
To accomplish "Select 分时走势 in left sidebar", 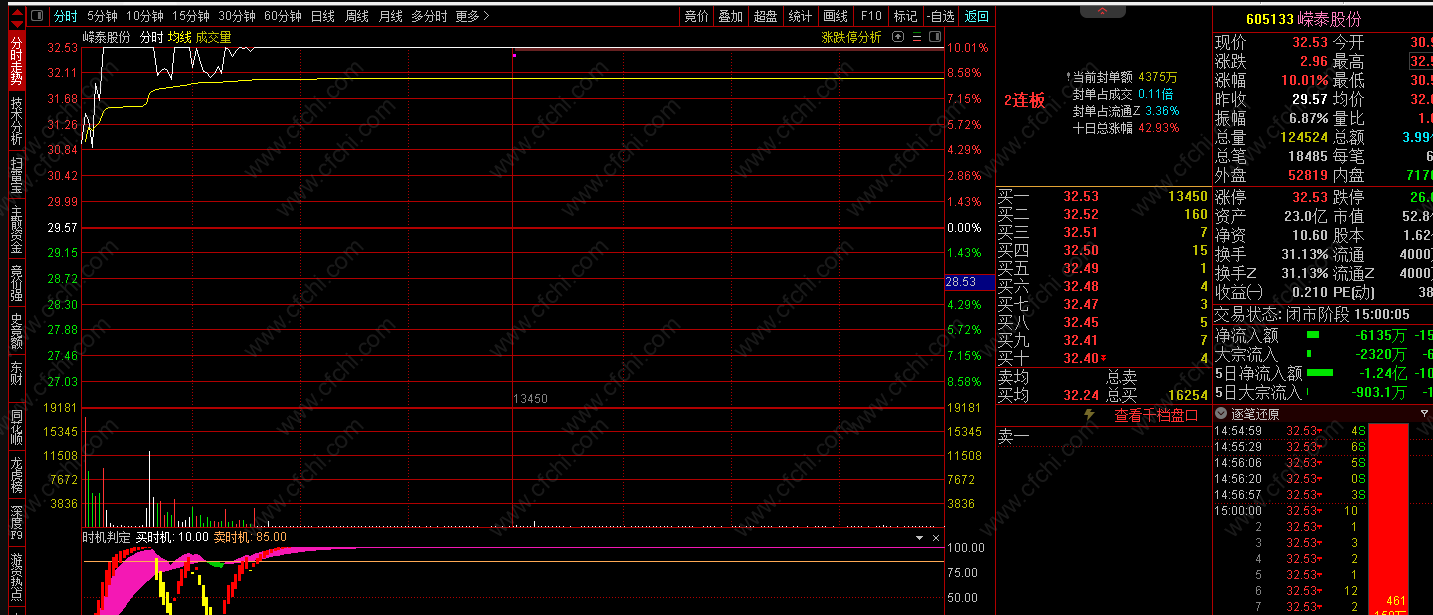I will (16, 62).
